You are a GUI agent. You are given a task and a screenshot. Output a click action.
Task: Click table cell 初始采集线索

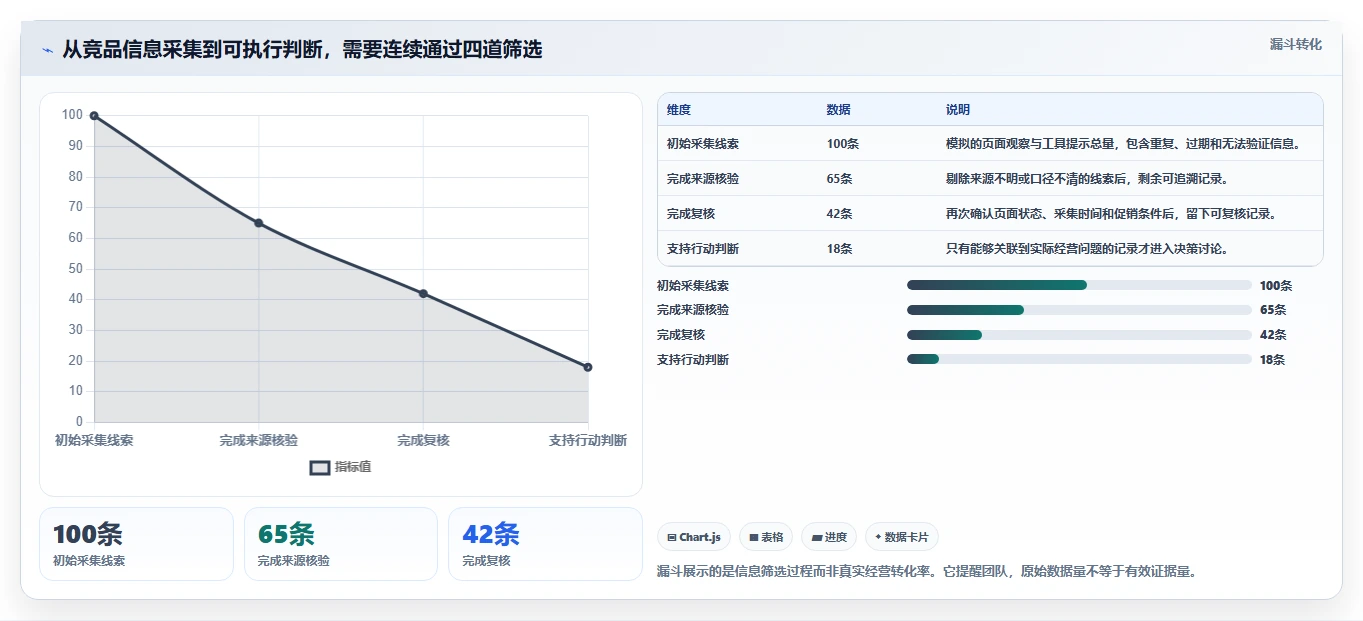(x=703, y=144)
